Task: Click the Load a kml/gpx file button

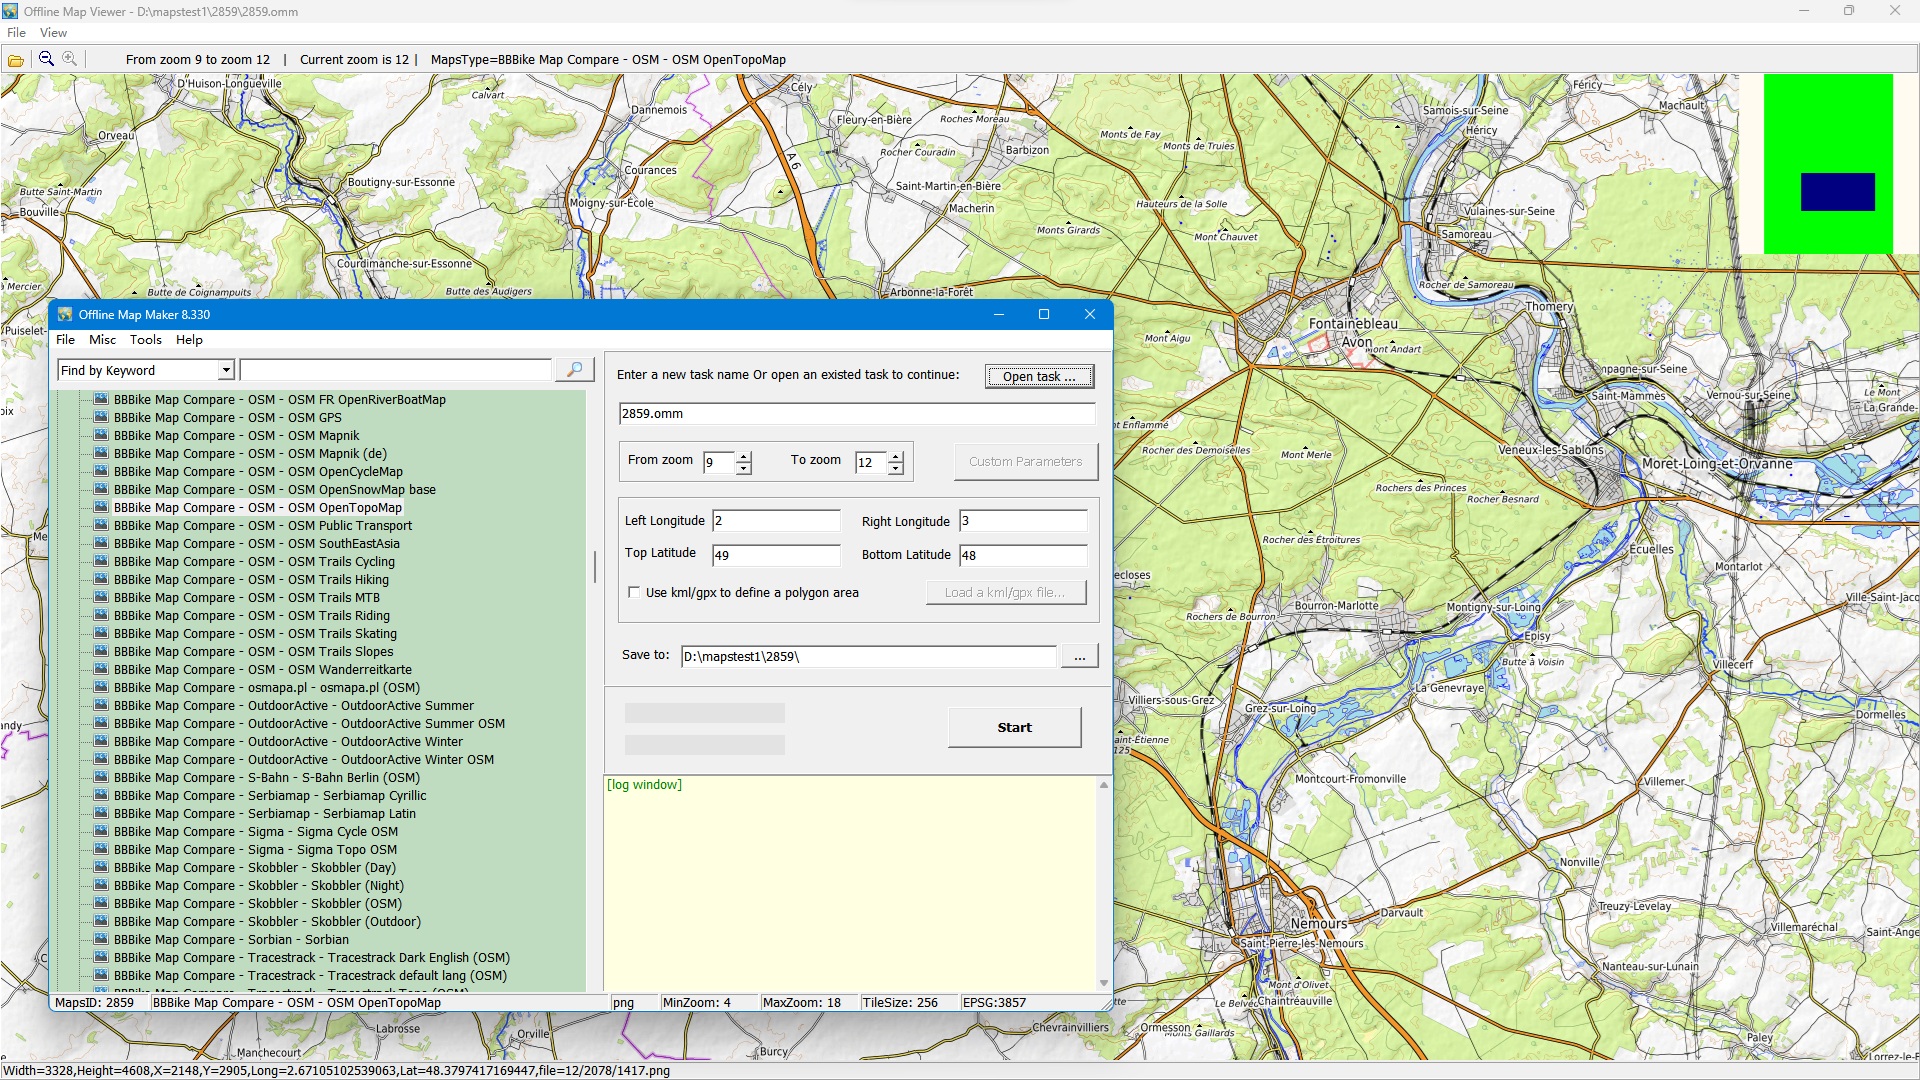Action: pos(1005,592)
